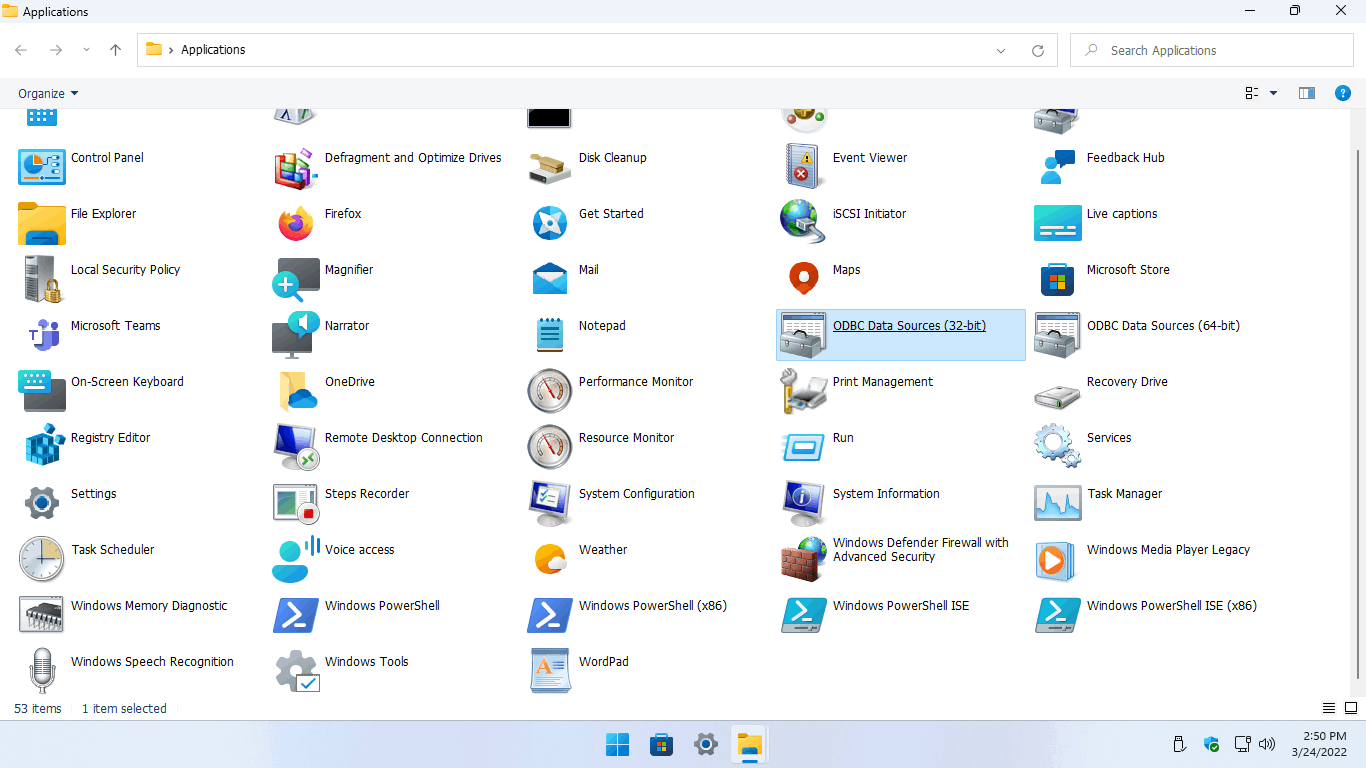Click the System Information icon
The width and height of the screenshot is (1366, 768).
804,503
